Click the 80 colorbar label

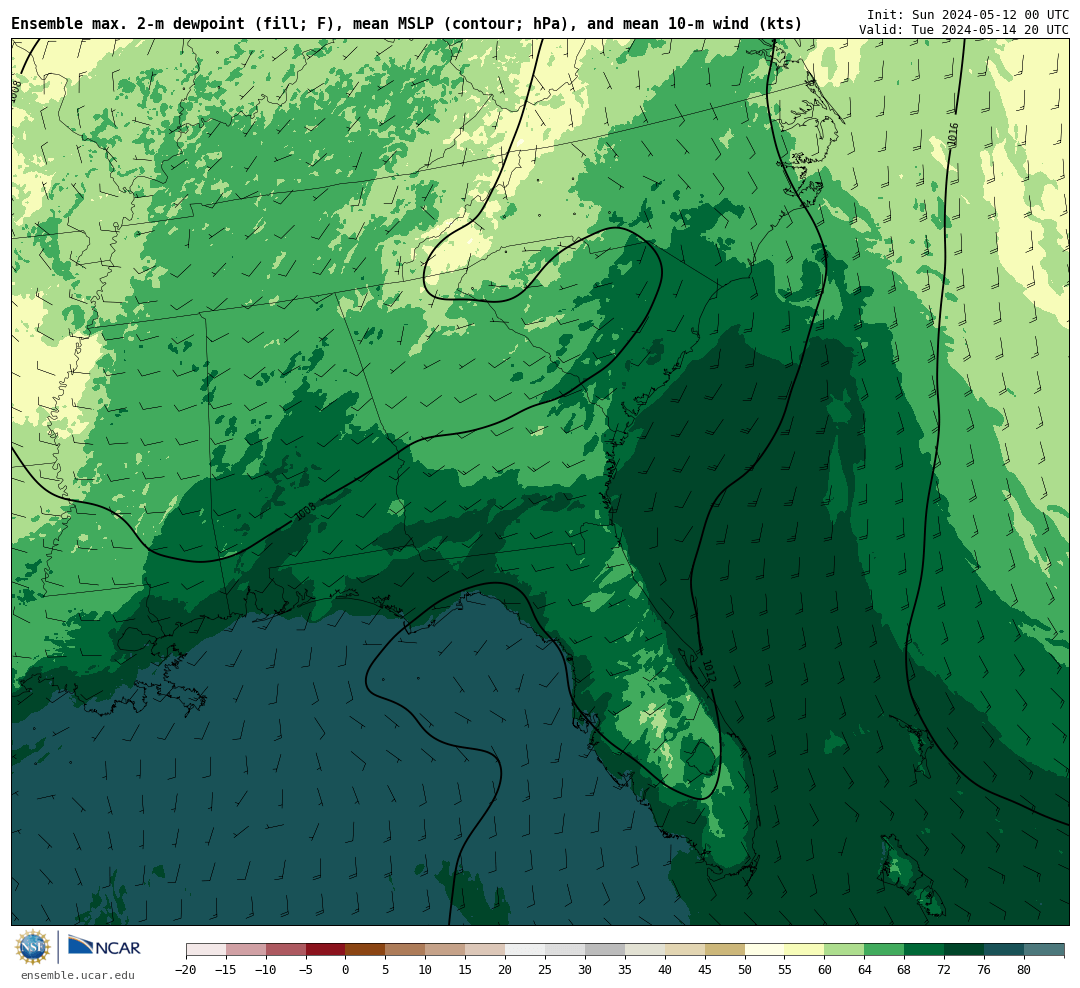pyautogui.click(x=1024, y=970)
